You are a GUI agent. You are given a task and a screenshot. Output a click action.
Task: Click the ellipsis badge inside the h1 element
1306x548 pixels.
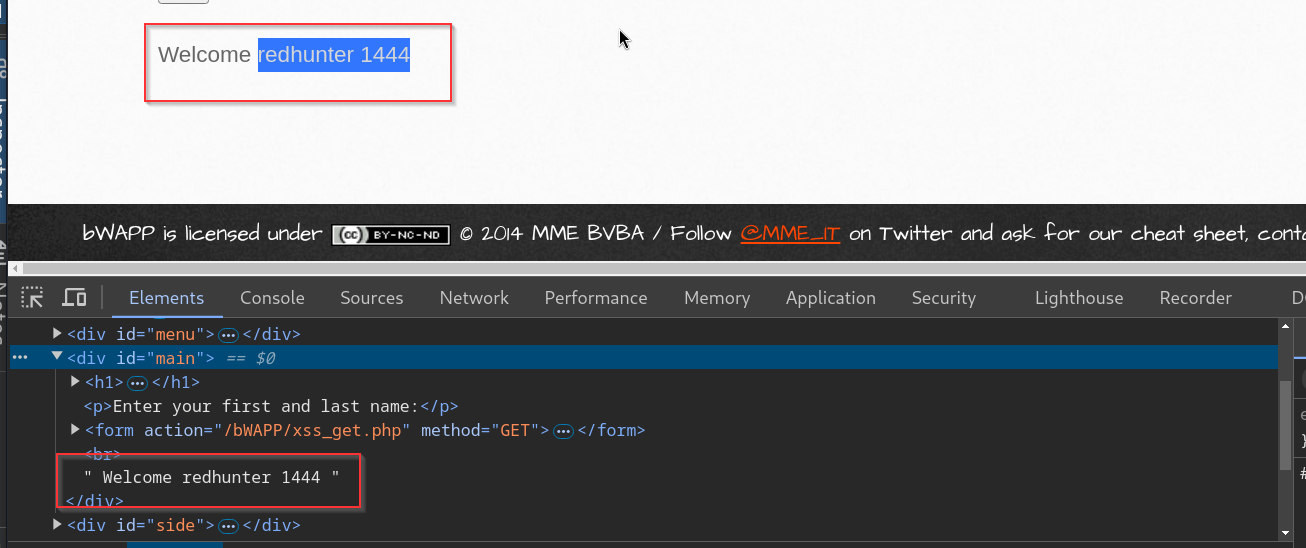point(138,382)
